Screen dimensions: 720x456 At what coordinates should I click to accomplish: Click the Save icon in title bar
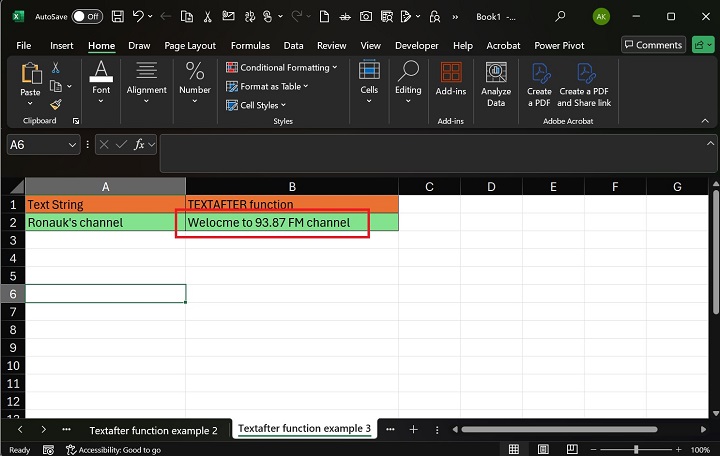click(x=118, y=16)
